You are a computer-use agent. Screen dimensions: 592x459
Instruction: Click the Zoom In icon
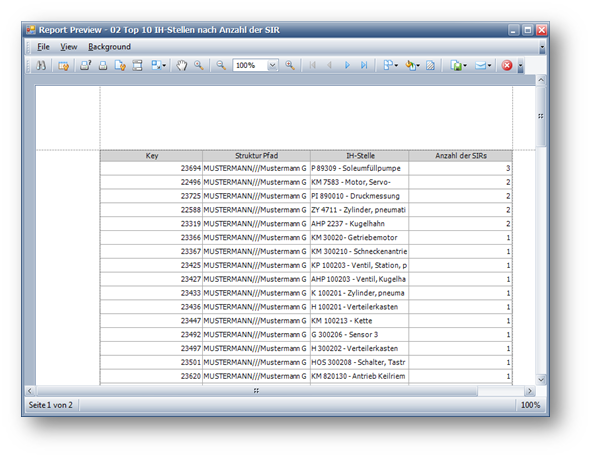click(290, 65)
